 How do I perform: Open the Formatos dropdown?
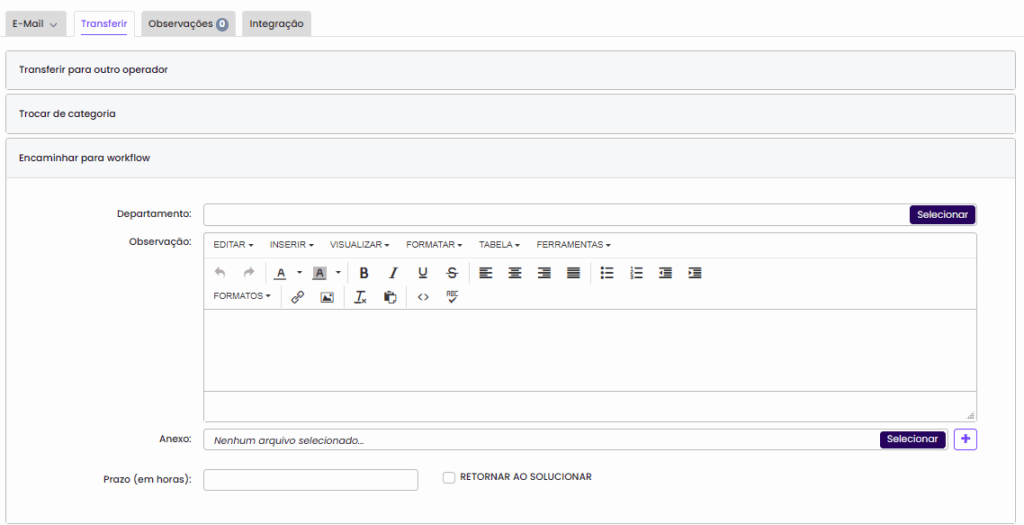coord(242,297)
